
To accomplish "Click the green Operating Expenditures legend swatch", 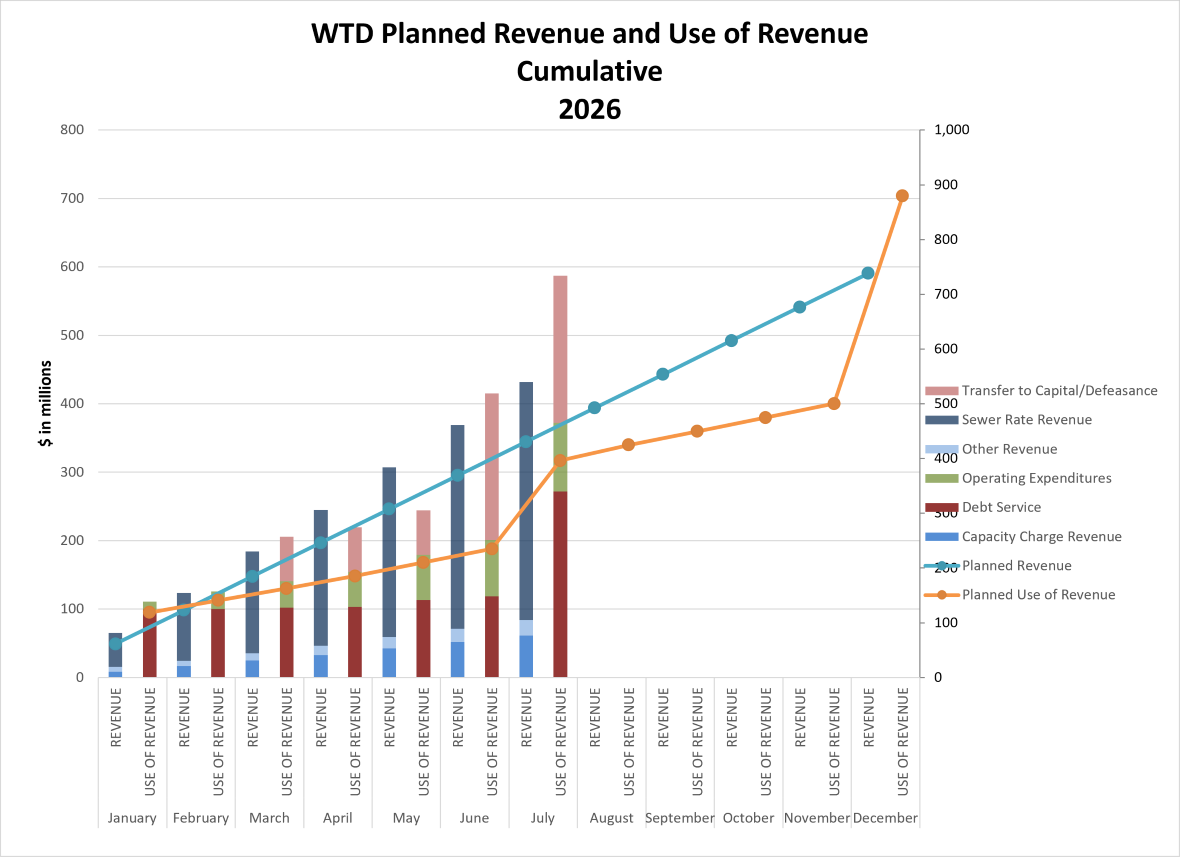I will point(941,479).
